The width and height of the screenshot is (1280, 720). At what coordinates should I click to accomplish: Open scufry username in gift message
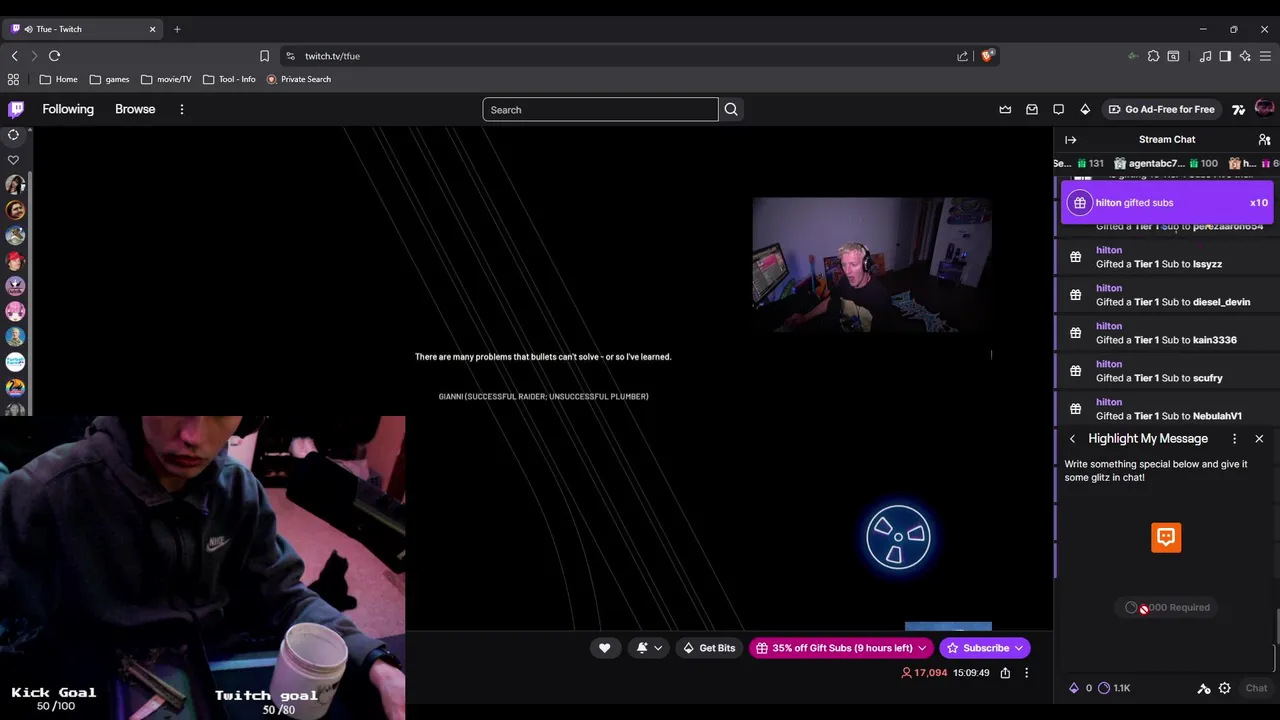click(x=1208, y=378)
